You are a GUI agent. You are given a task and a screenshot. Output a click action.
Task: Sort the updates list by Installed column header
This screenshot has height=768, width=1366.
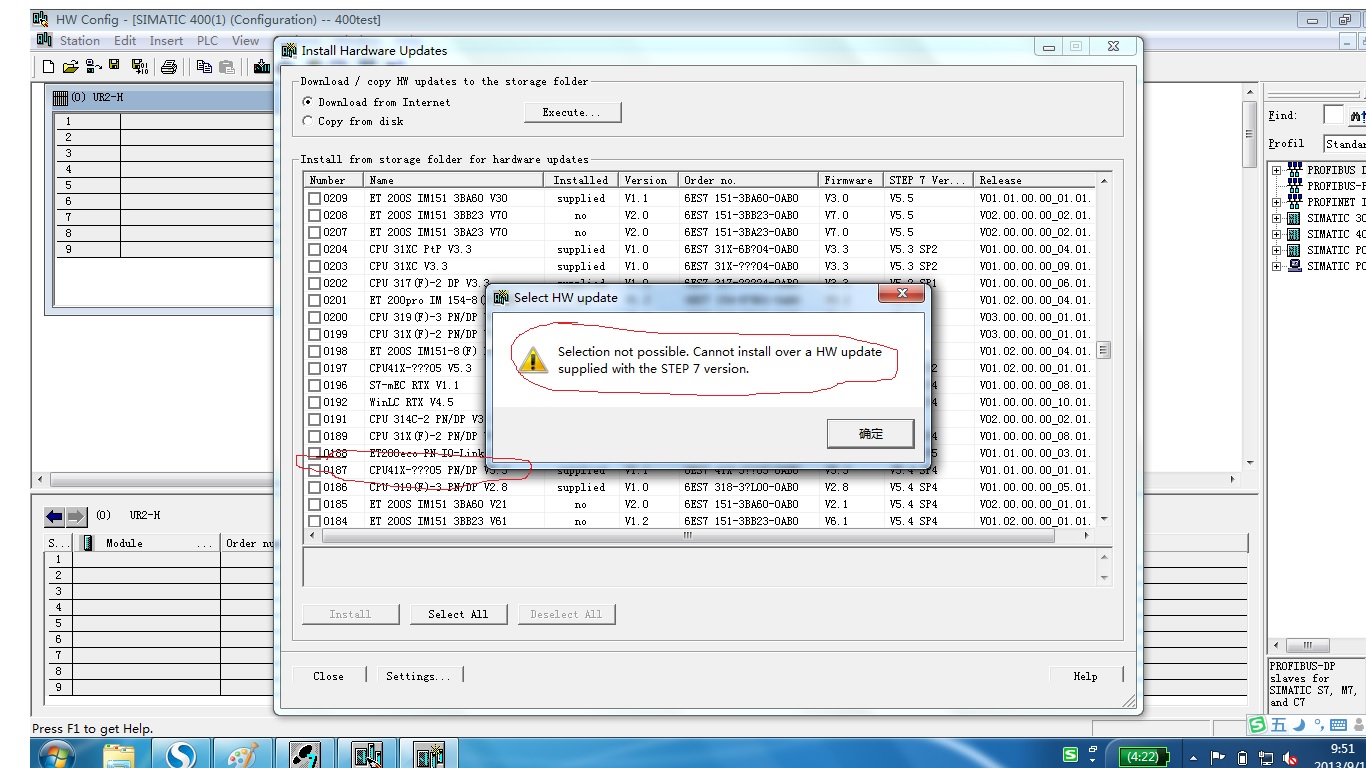(x=581, y=180)
